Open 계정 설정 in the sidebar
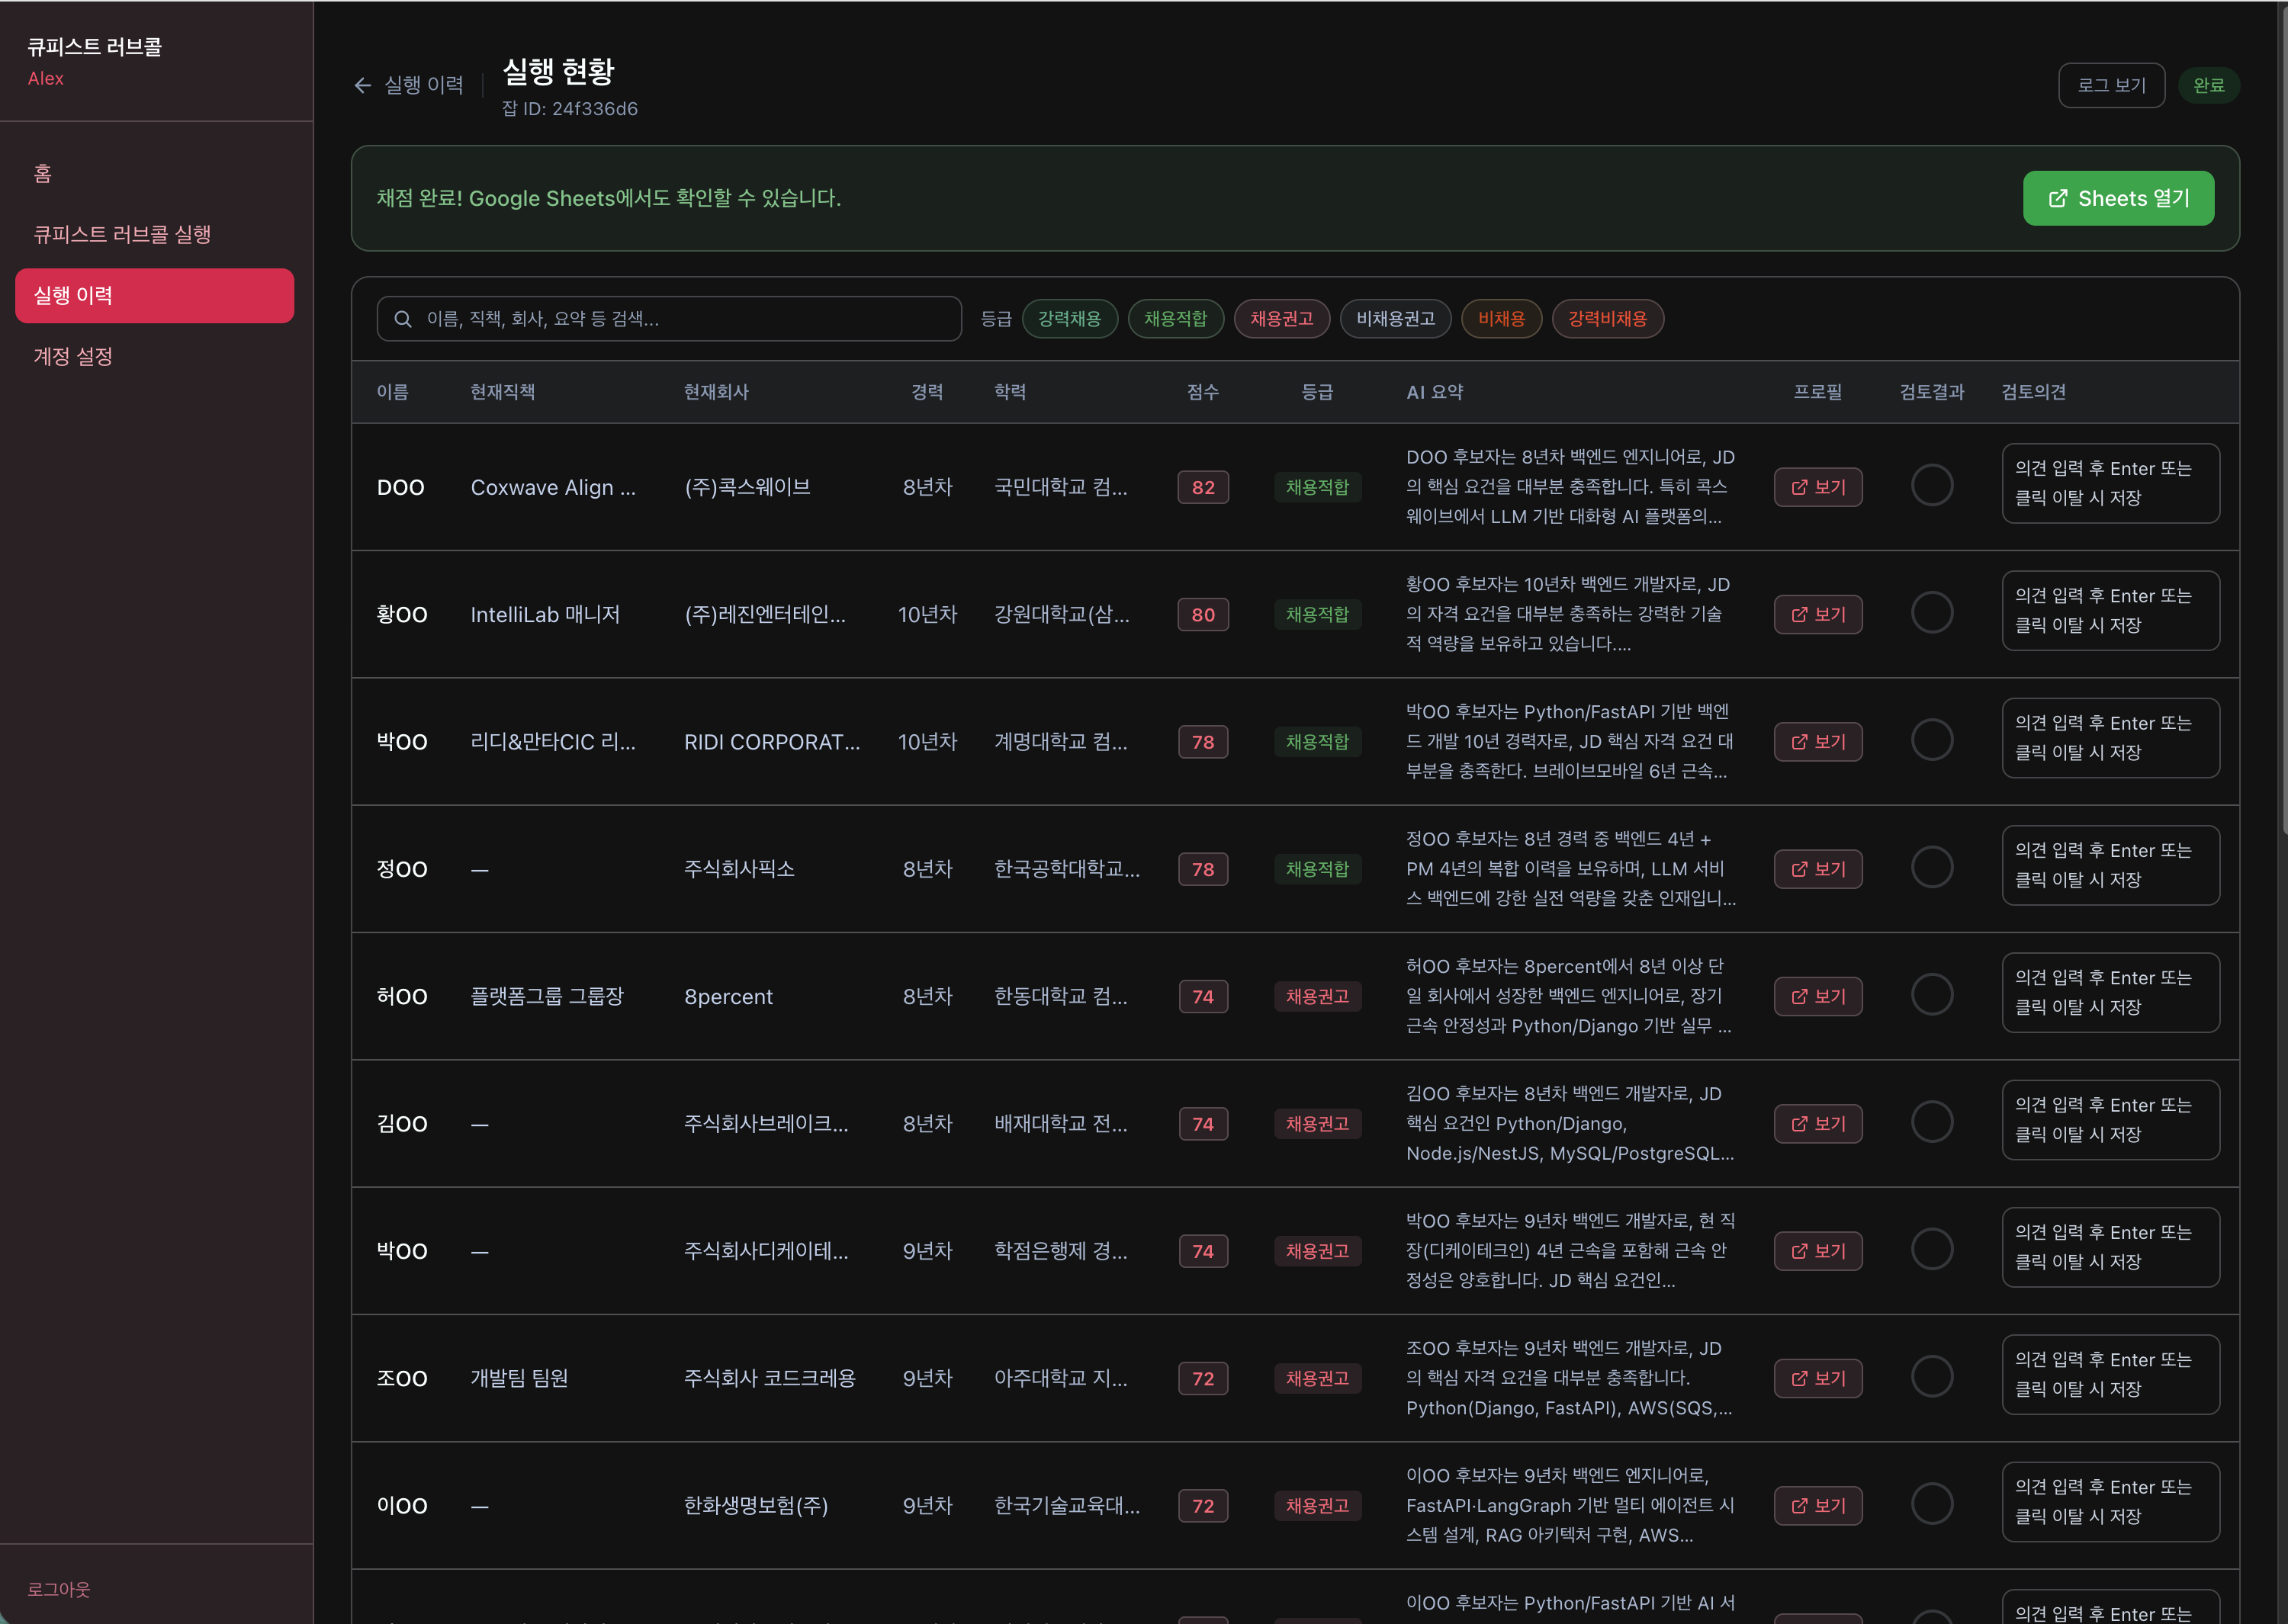 155,357
